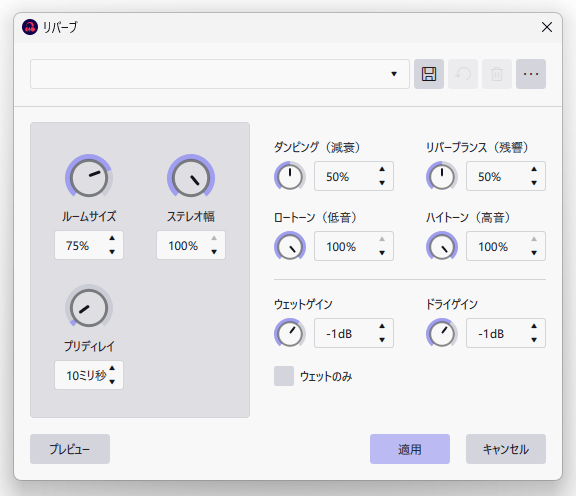Image resolution: width=576 pixels, height=496 pixels.
Task: Click the ハイトーン 100% input field
Action: tap(506, 246)
